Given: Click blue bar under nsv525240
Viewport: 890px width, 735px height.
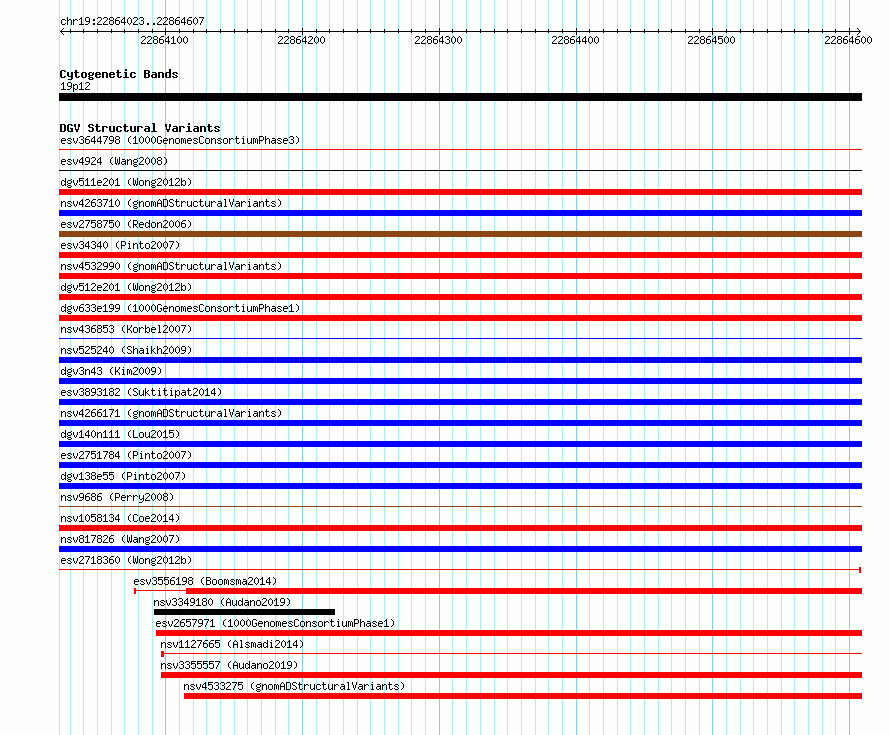Looking at the screenshot, I should click(460, 360).
